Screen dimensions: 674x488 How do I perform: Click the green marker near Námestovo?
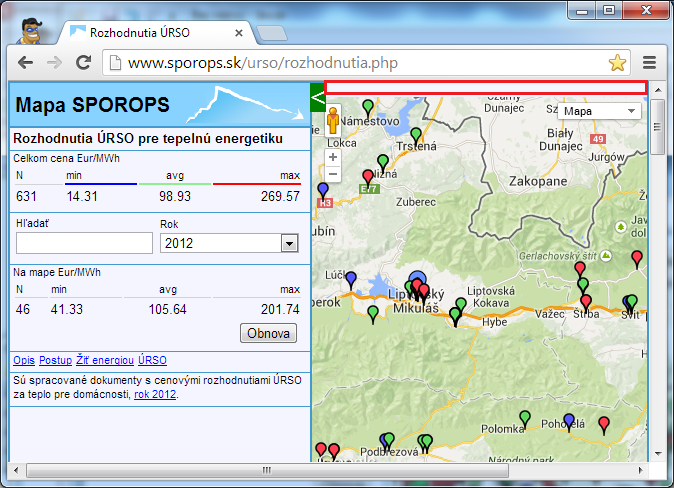[368, 107]
